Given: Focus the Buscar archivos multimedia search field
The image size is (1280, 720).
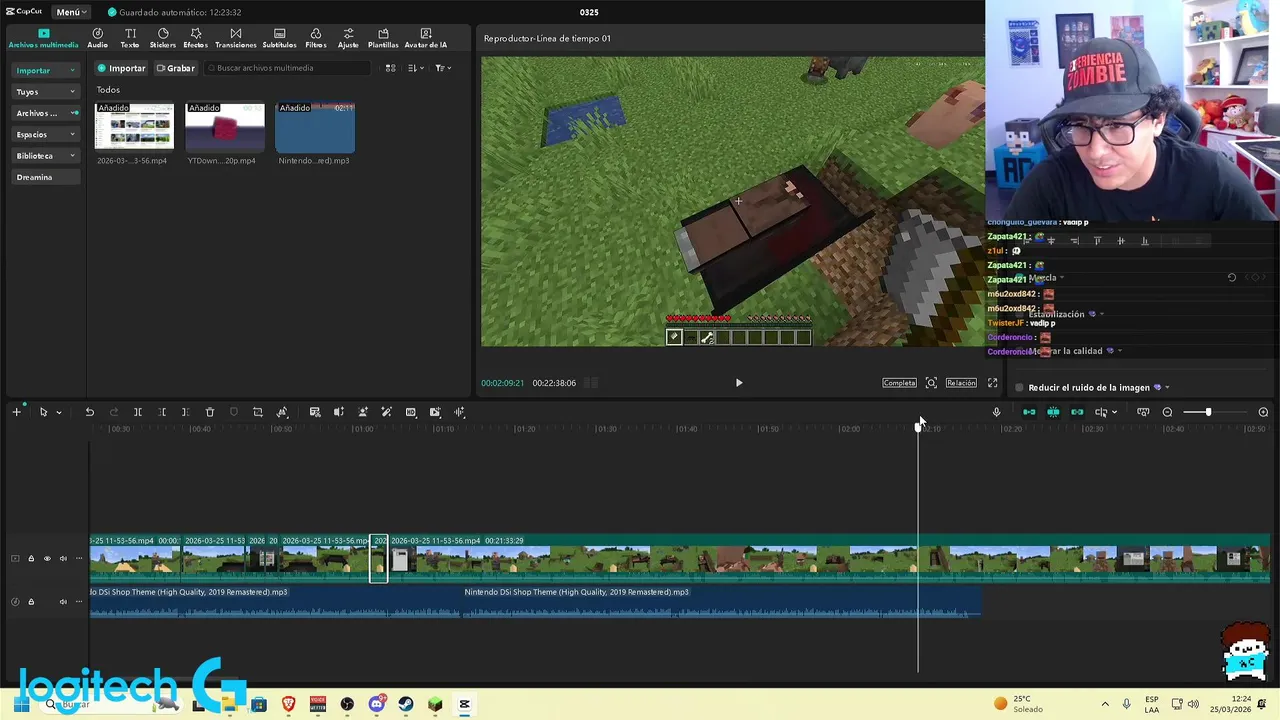Looking at the screenshot, I should (x=288, y=68).
